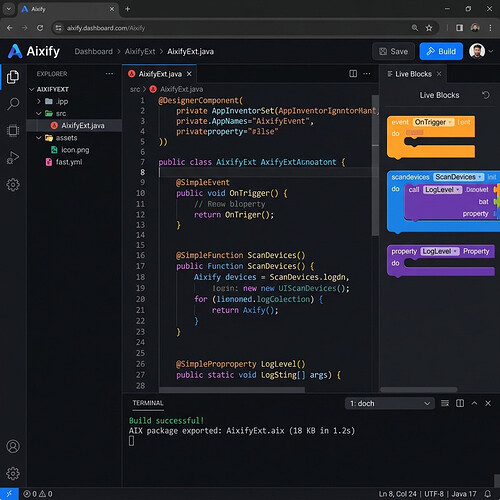Select the Live Blocks panel tab

tap(413, 74)
